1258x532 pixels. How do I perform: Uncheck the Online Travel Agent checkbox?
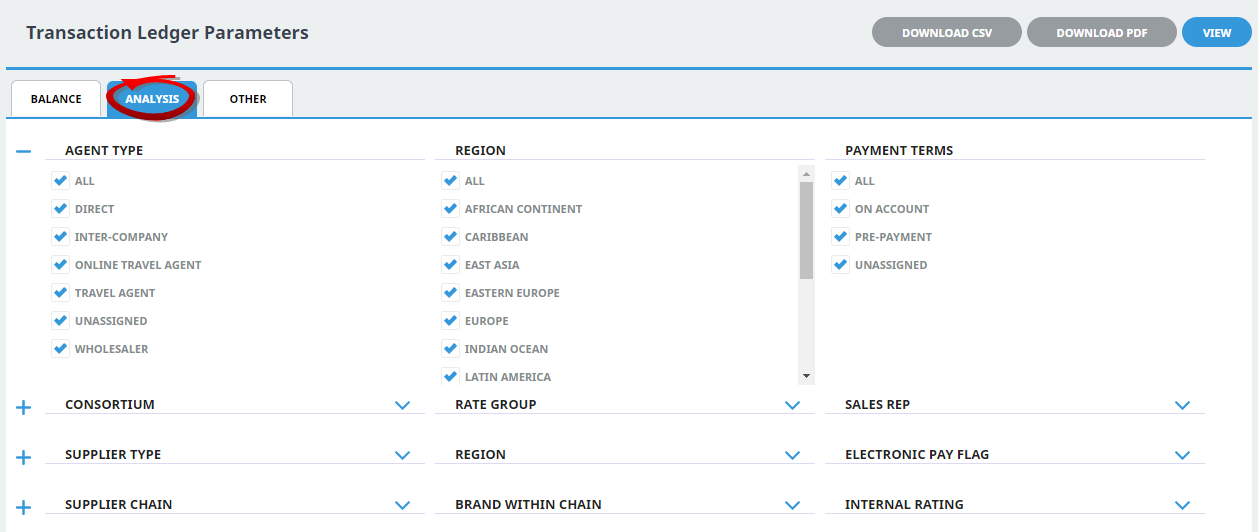60,265
